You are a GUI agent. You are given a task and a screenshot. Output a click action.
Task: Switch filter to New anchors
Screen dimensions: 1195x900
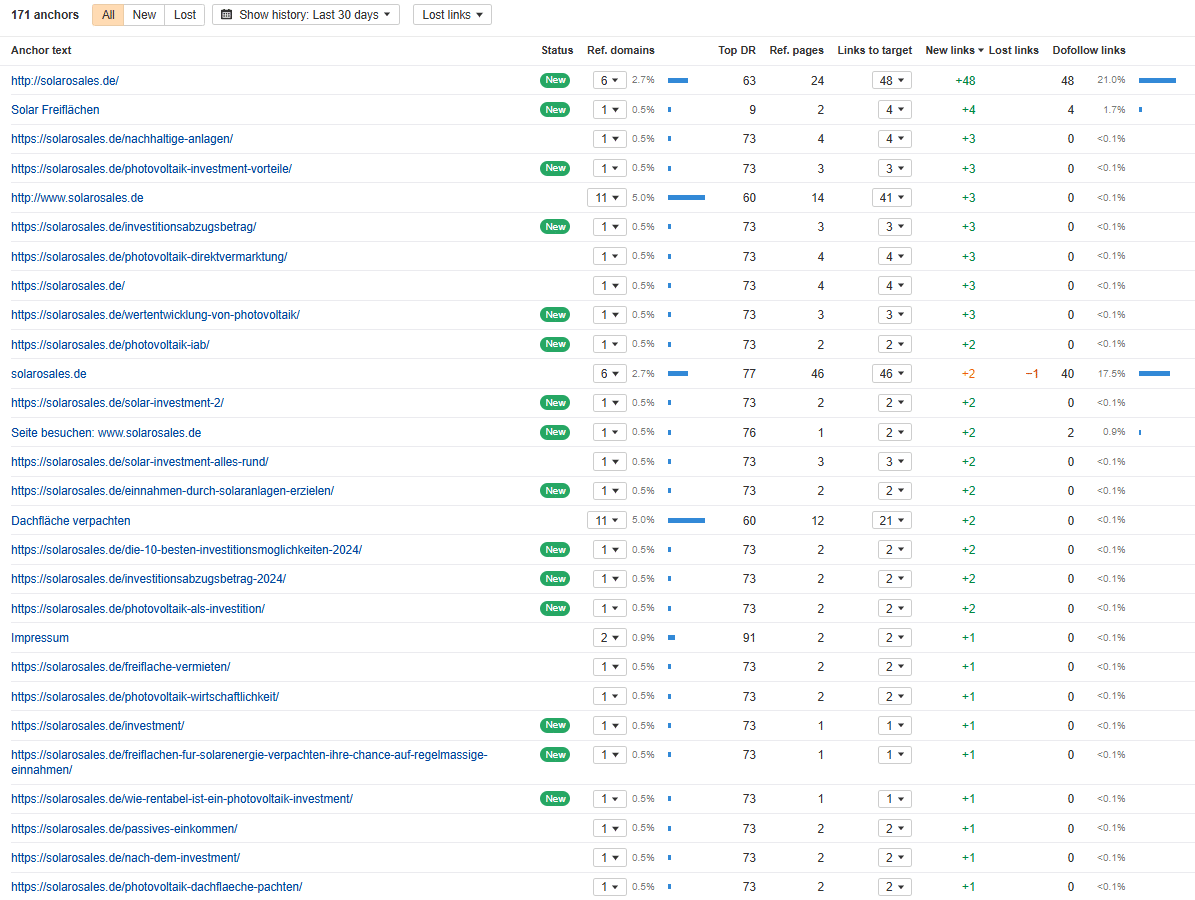click(x=144, y=15)
